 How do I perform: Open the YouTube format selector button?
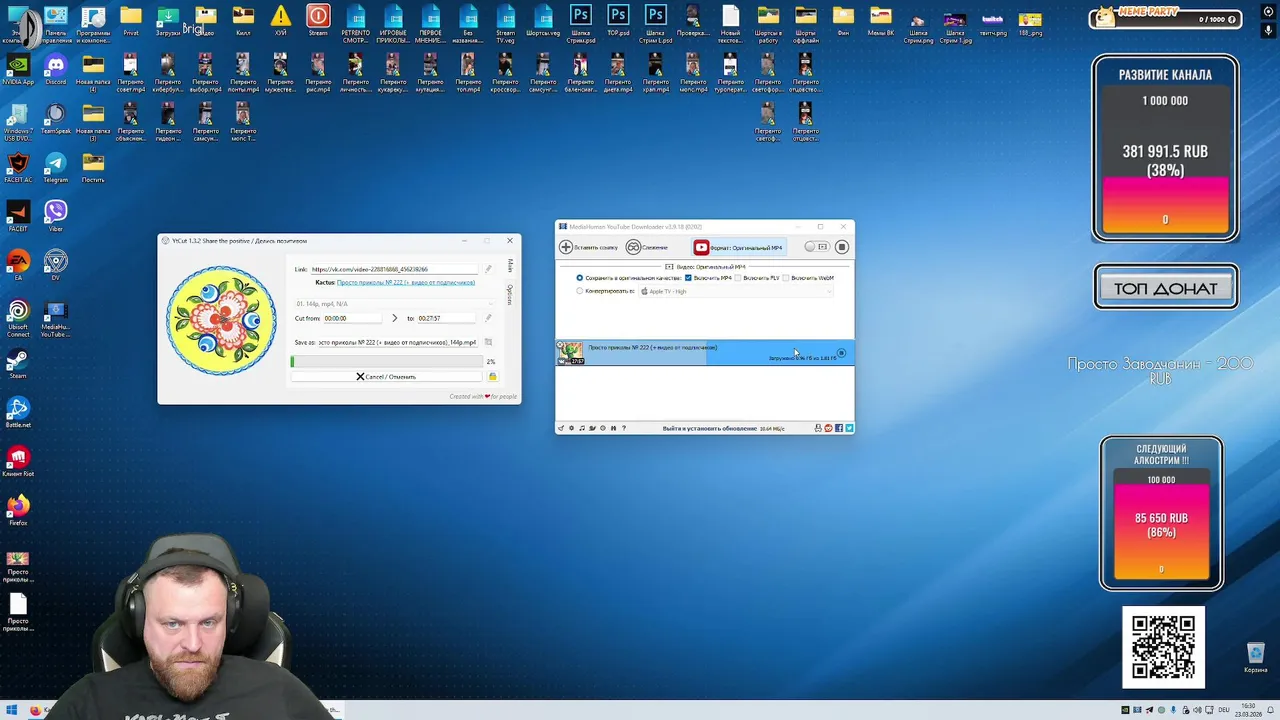[x=739, y=247]
